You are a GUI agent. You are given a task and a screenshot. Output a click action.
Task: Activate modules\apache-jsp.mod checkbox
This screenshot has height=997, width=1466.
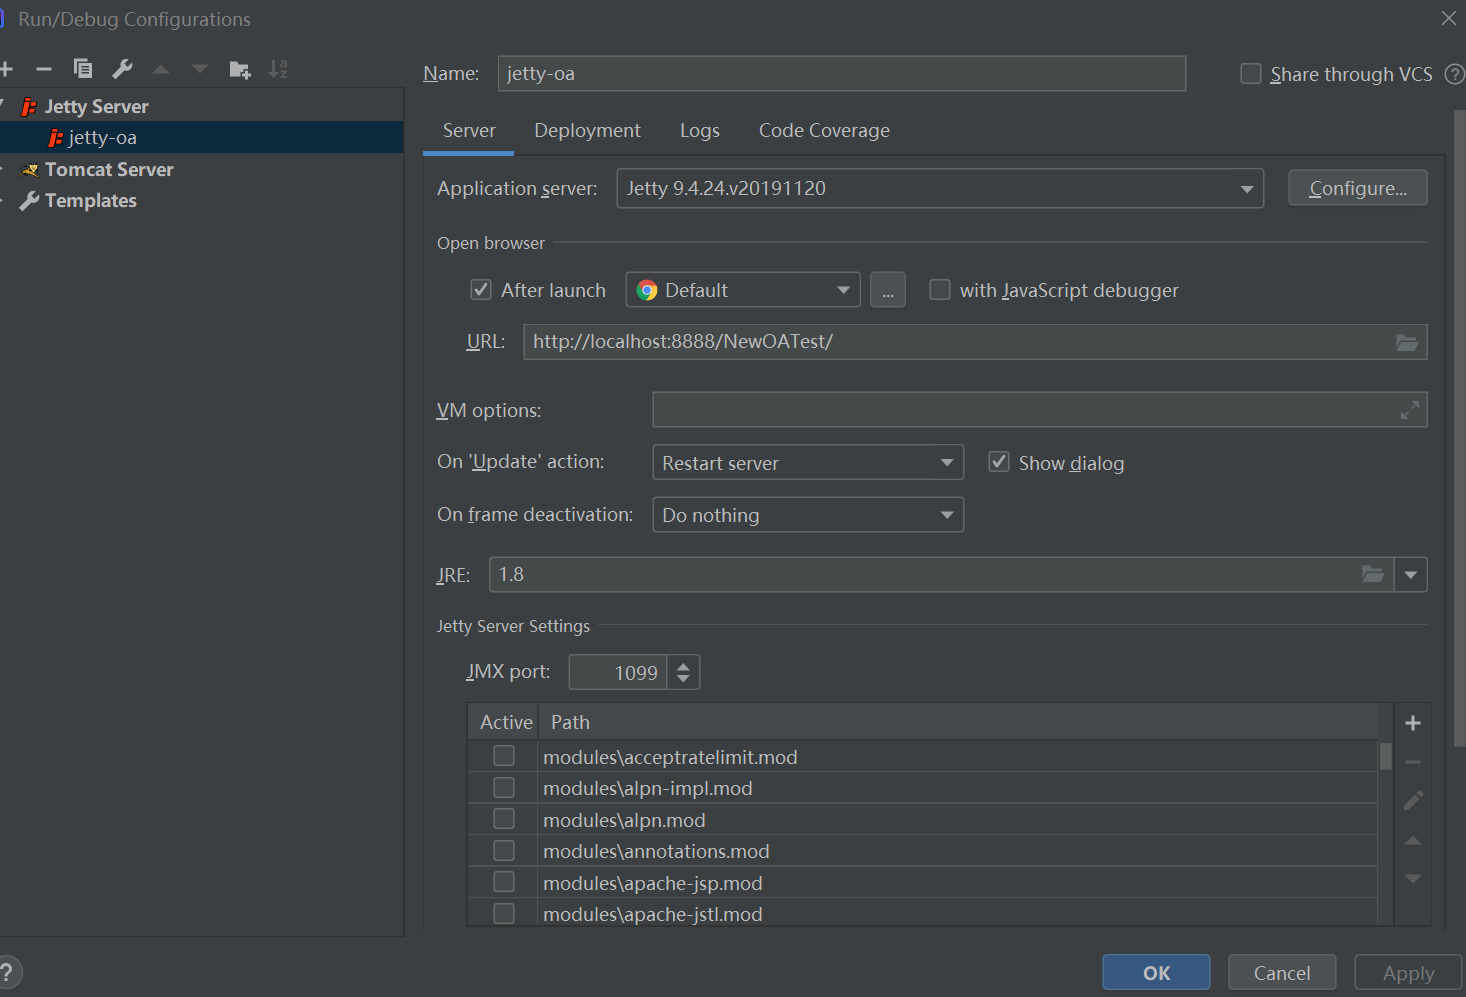[x=504, y=882]
